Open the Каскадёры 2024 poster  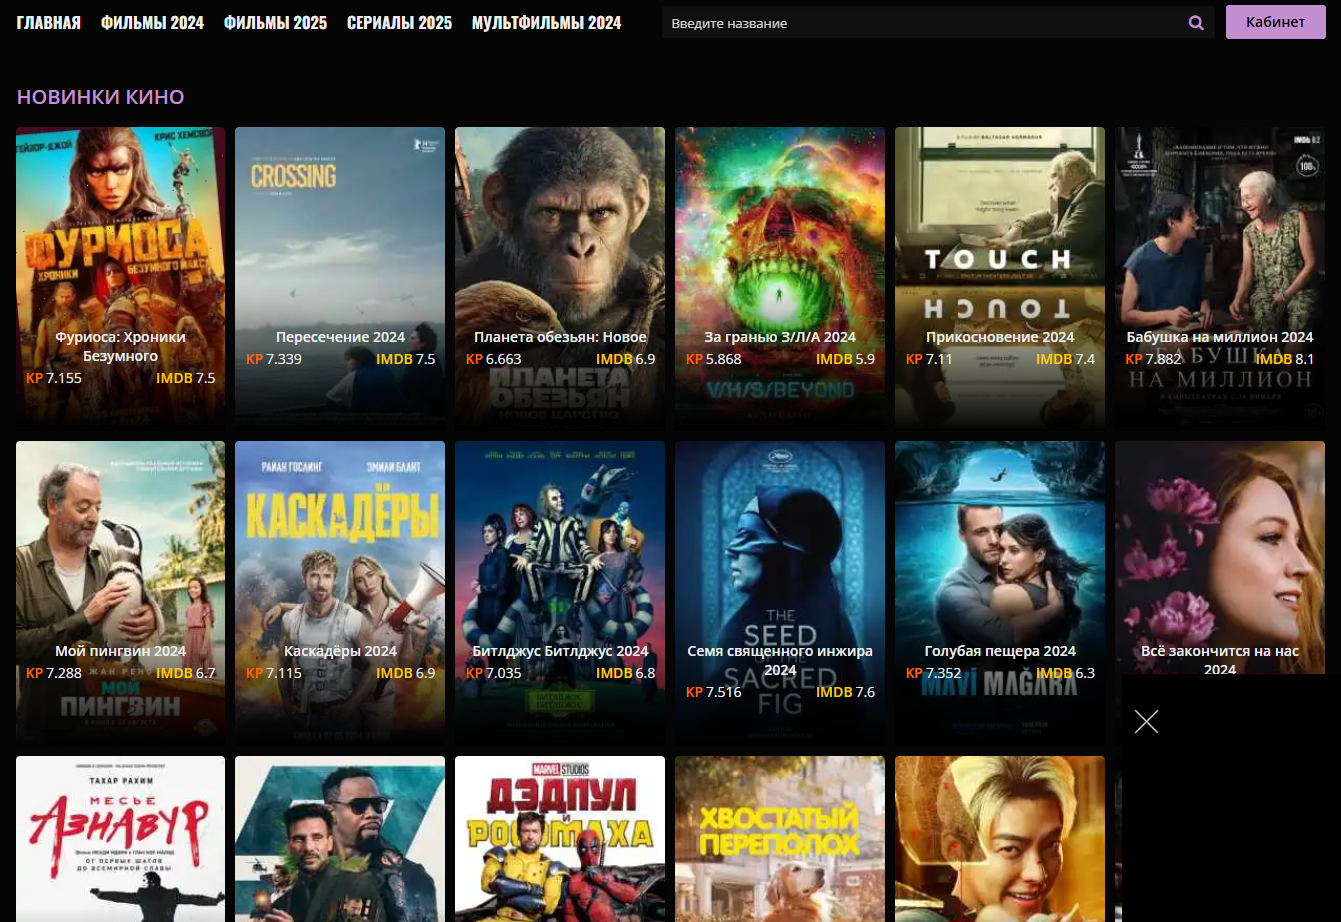340,592
